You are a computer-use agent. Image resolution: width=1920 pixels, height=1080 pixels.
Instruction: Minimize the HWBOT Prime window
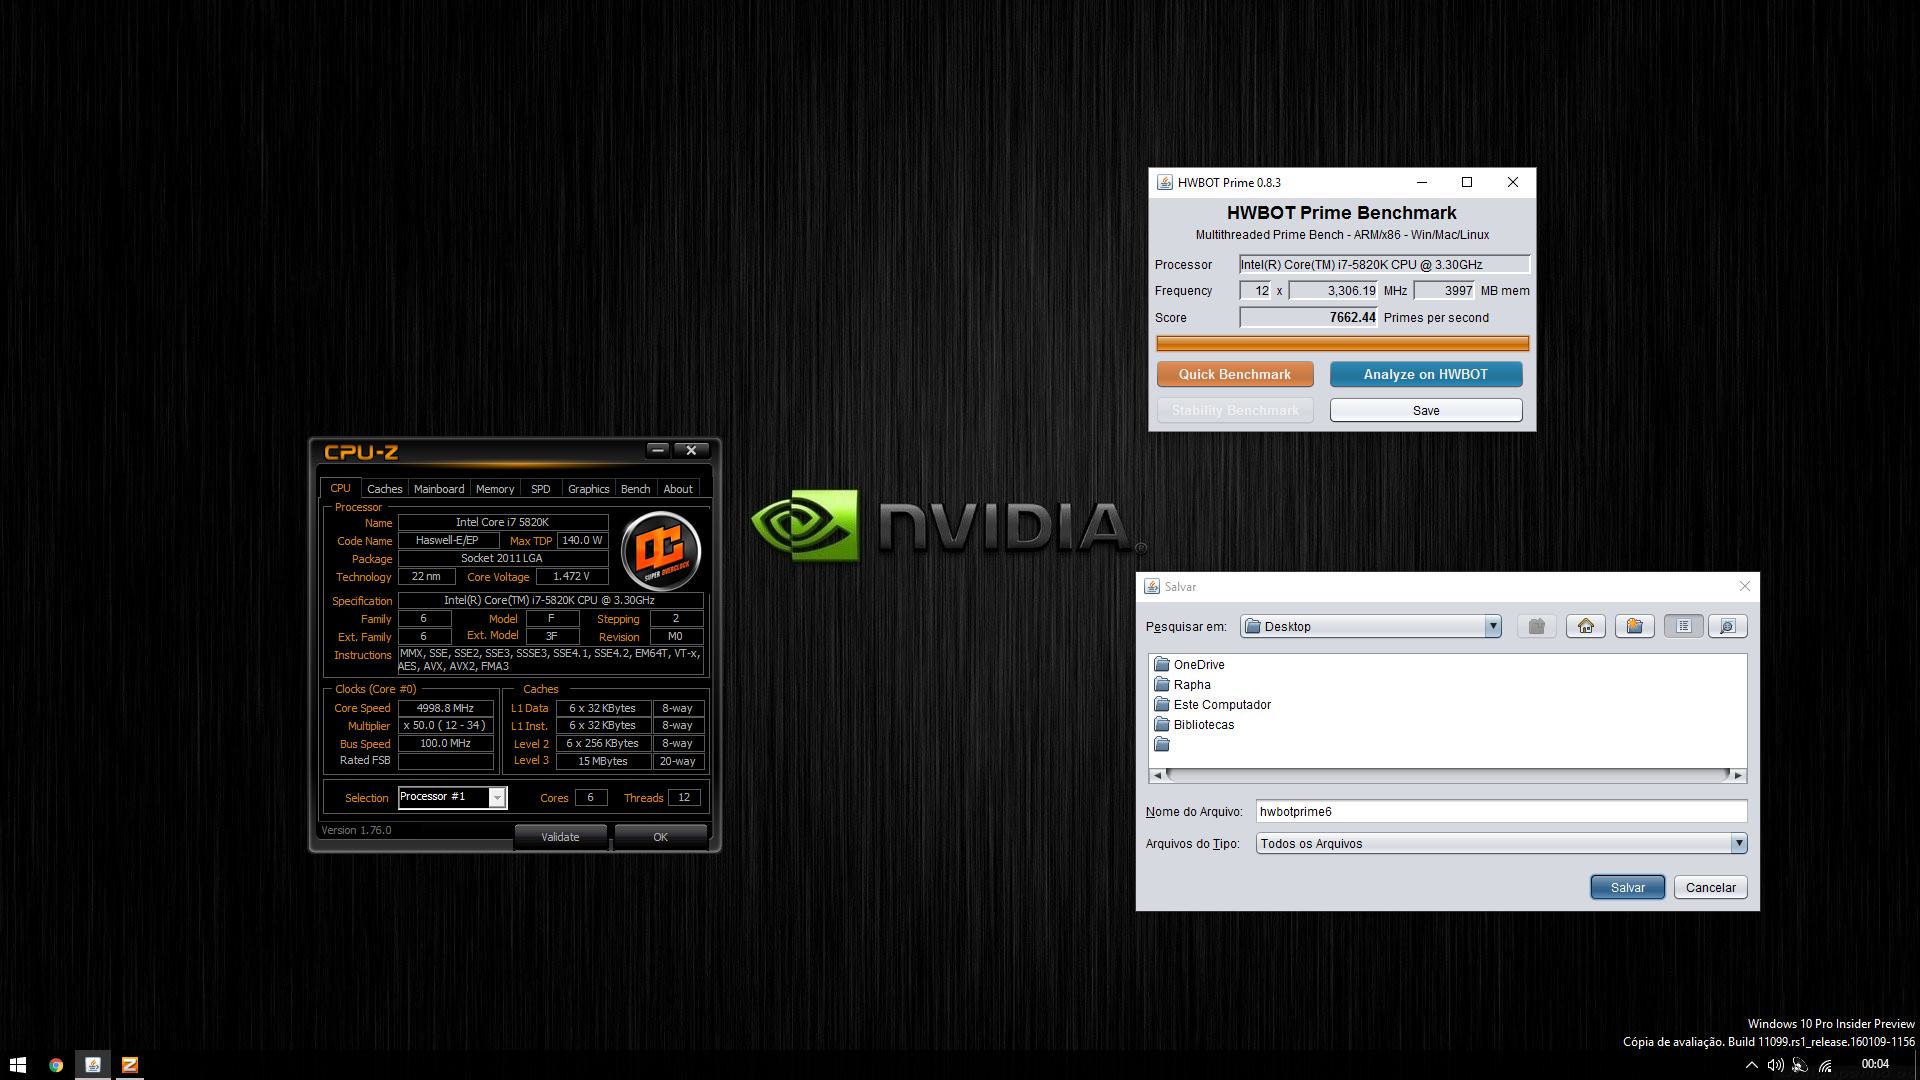1421,182
